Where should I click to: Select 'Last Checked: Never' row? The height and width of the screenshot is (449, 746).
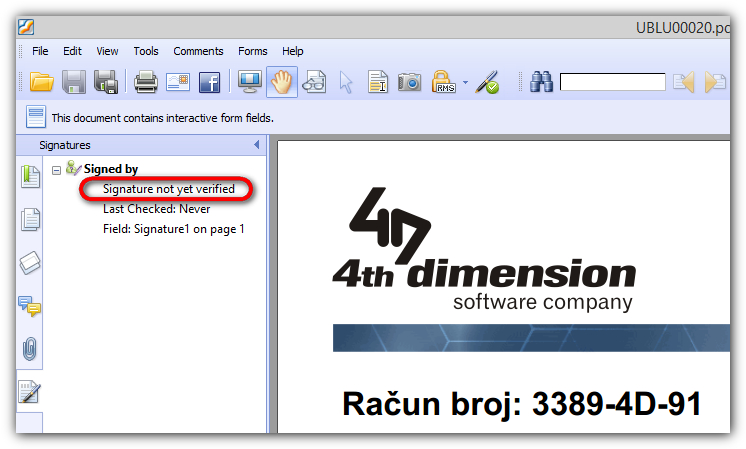[x=157, y=209]
